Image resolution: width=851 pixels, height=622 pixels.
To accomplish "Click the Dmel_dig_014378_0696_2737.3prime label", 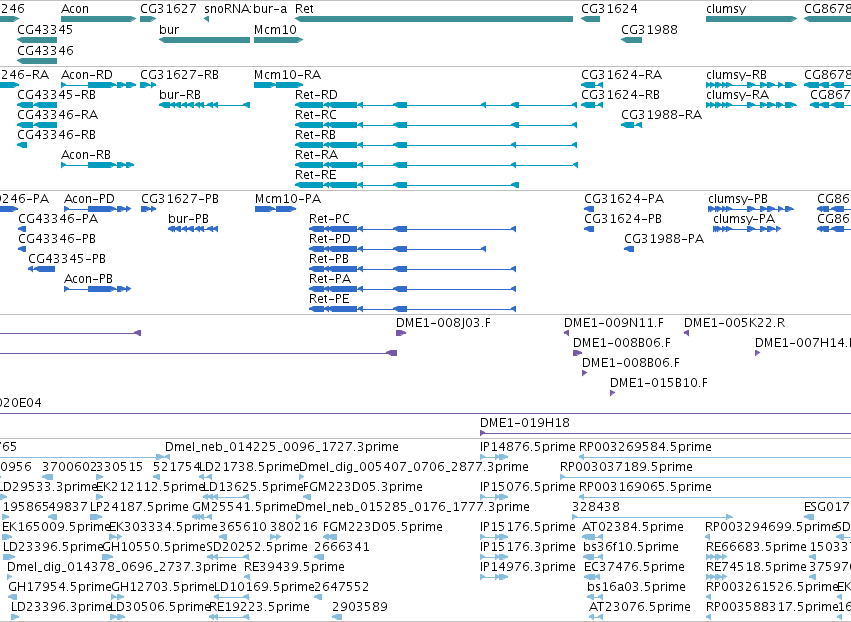I will pyautogui.click(x=122, y=567).
